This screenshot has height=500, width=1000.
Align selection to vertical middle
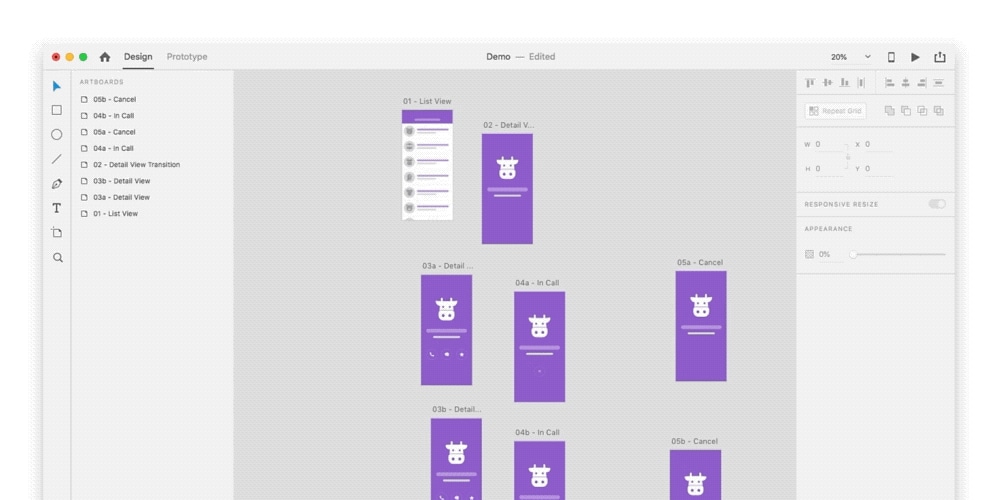click(827, 82)
